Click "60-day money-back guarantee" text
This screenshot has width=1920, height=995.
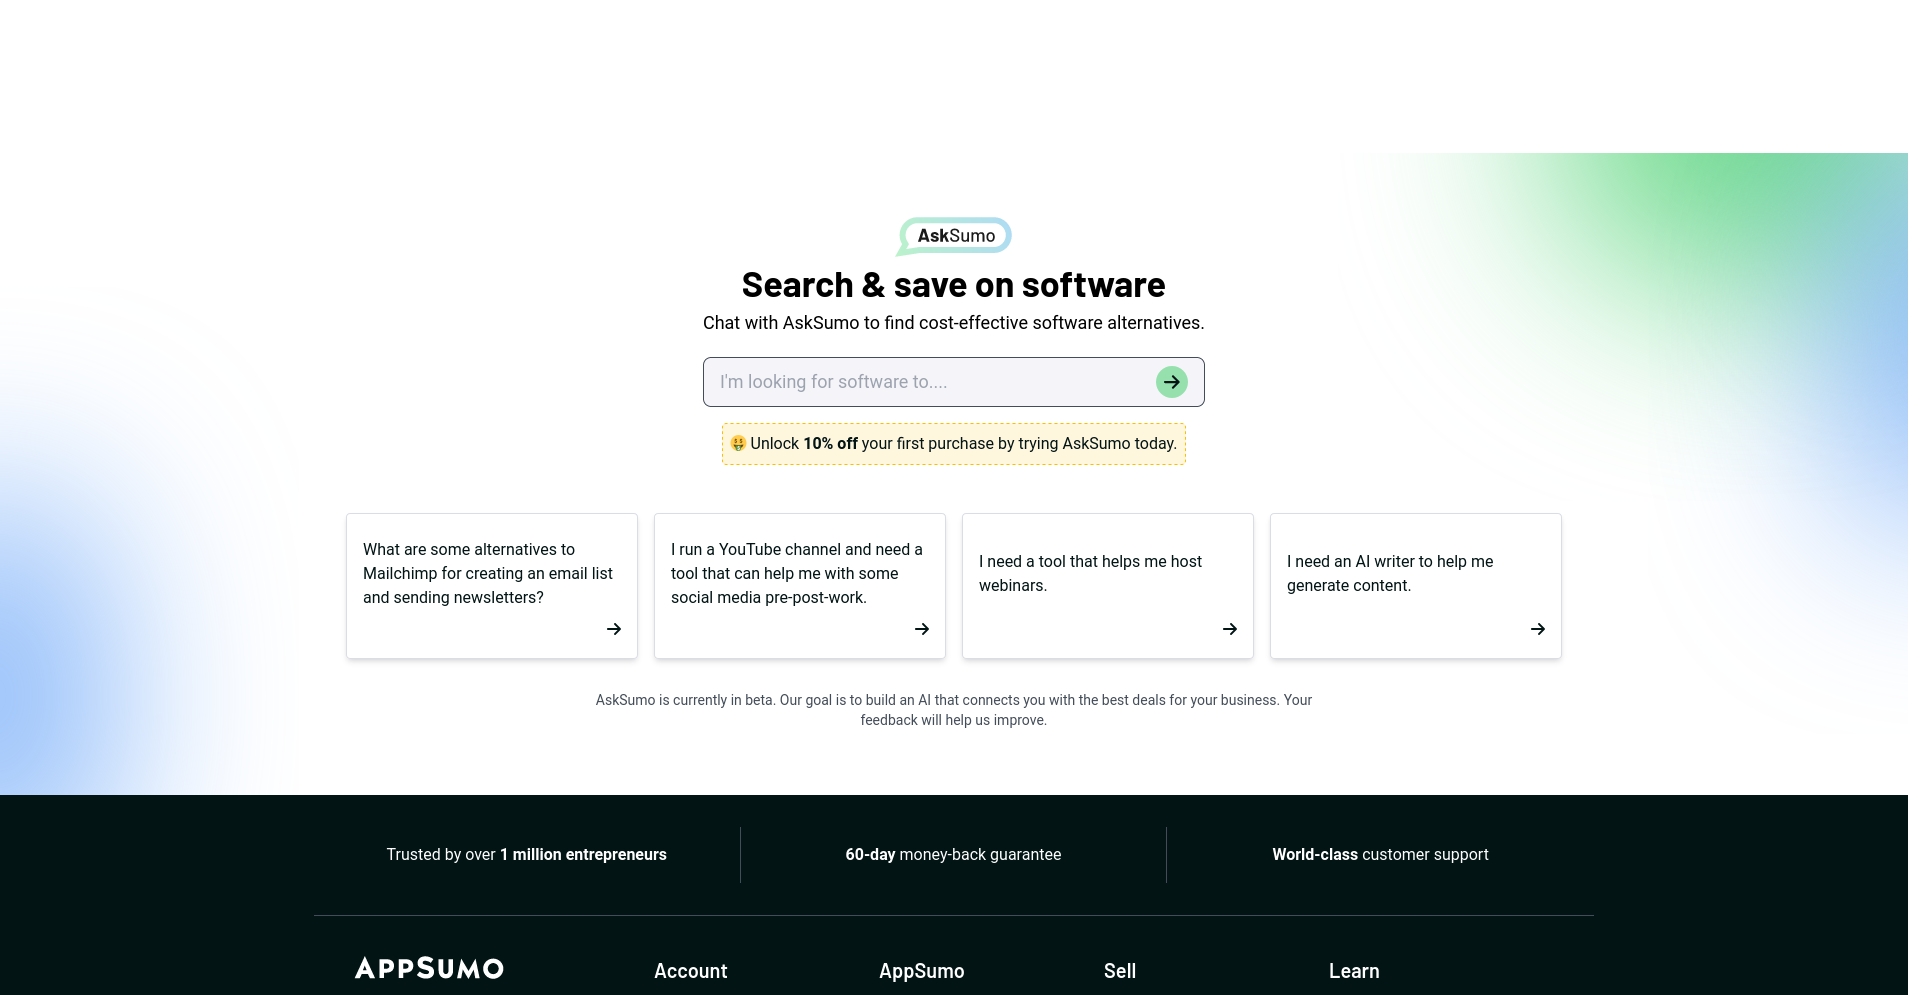click(953, 855)
